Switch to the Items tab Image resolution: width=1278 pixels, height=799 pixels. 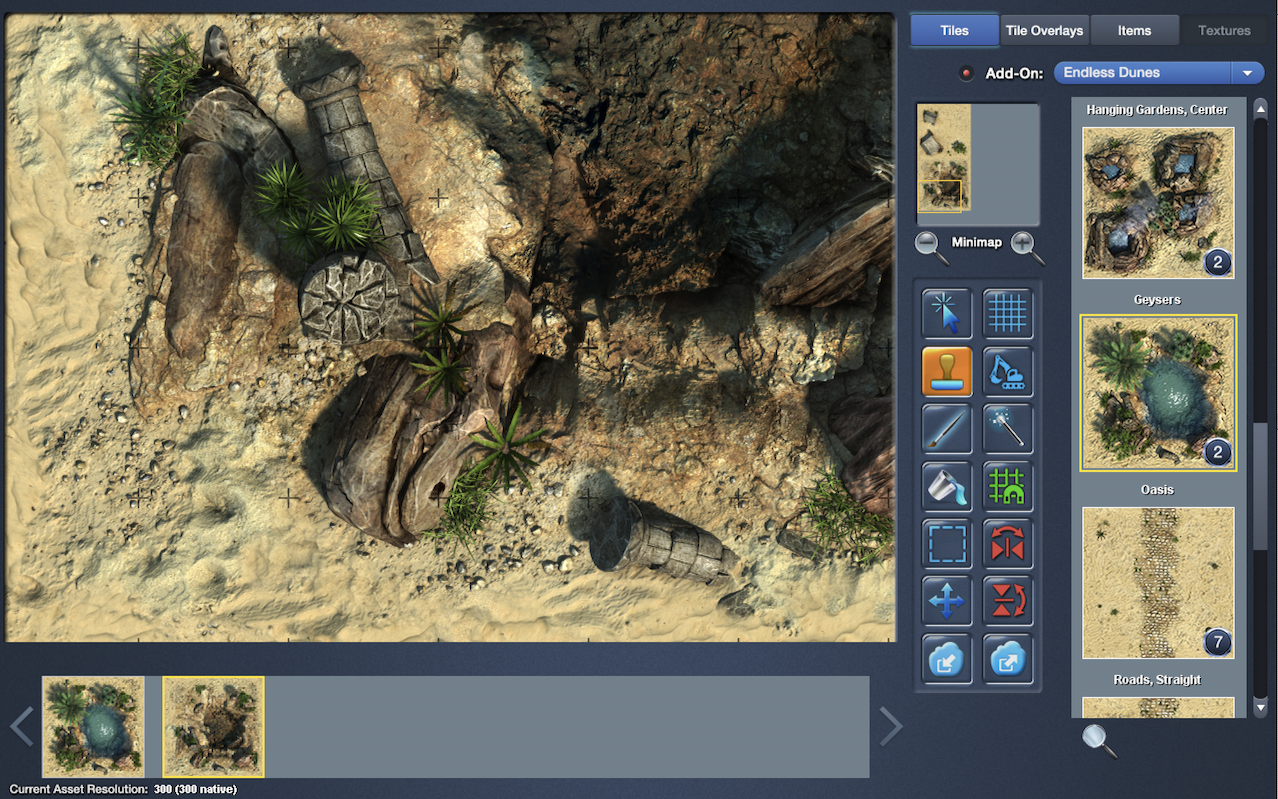(x=1134, y=30)
